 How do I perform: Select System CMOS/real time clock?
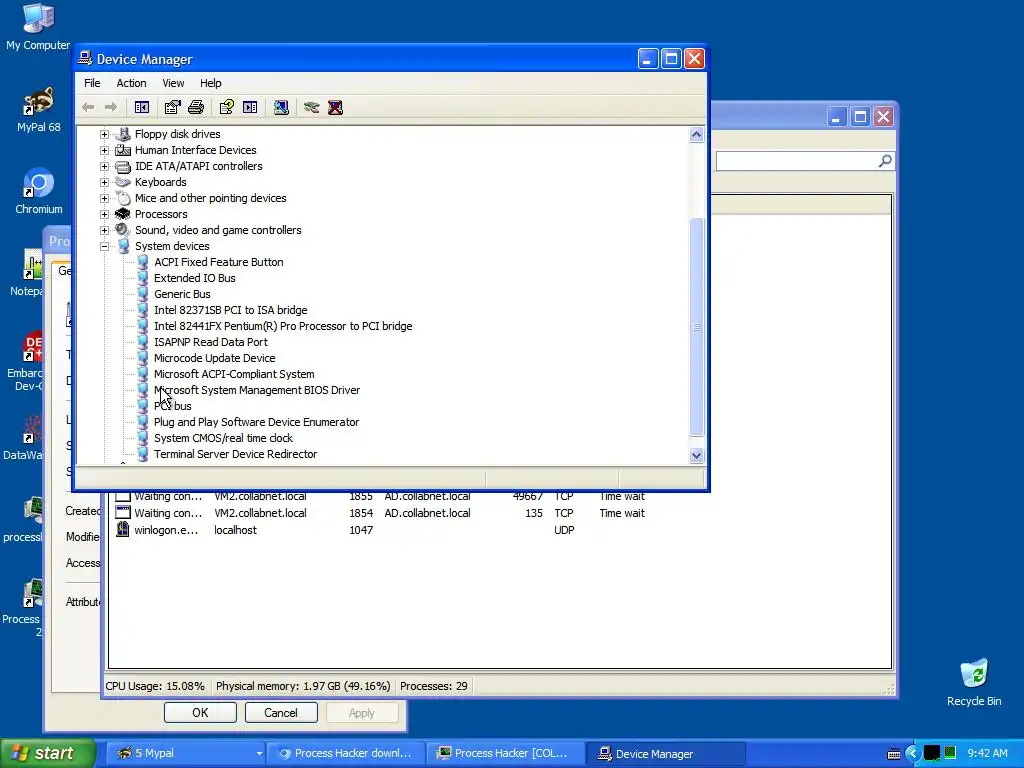pyautogui.click(x=223, y=438)
